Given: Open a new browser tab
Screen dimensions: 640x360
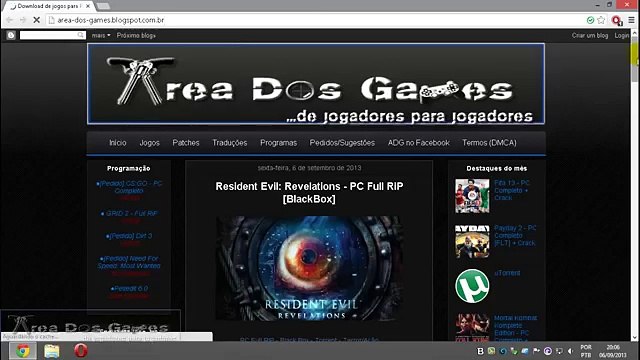Looking at the screenshot, I should coord(103,6).
